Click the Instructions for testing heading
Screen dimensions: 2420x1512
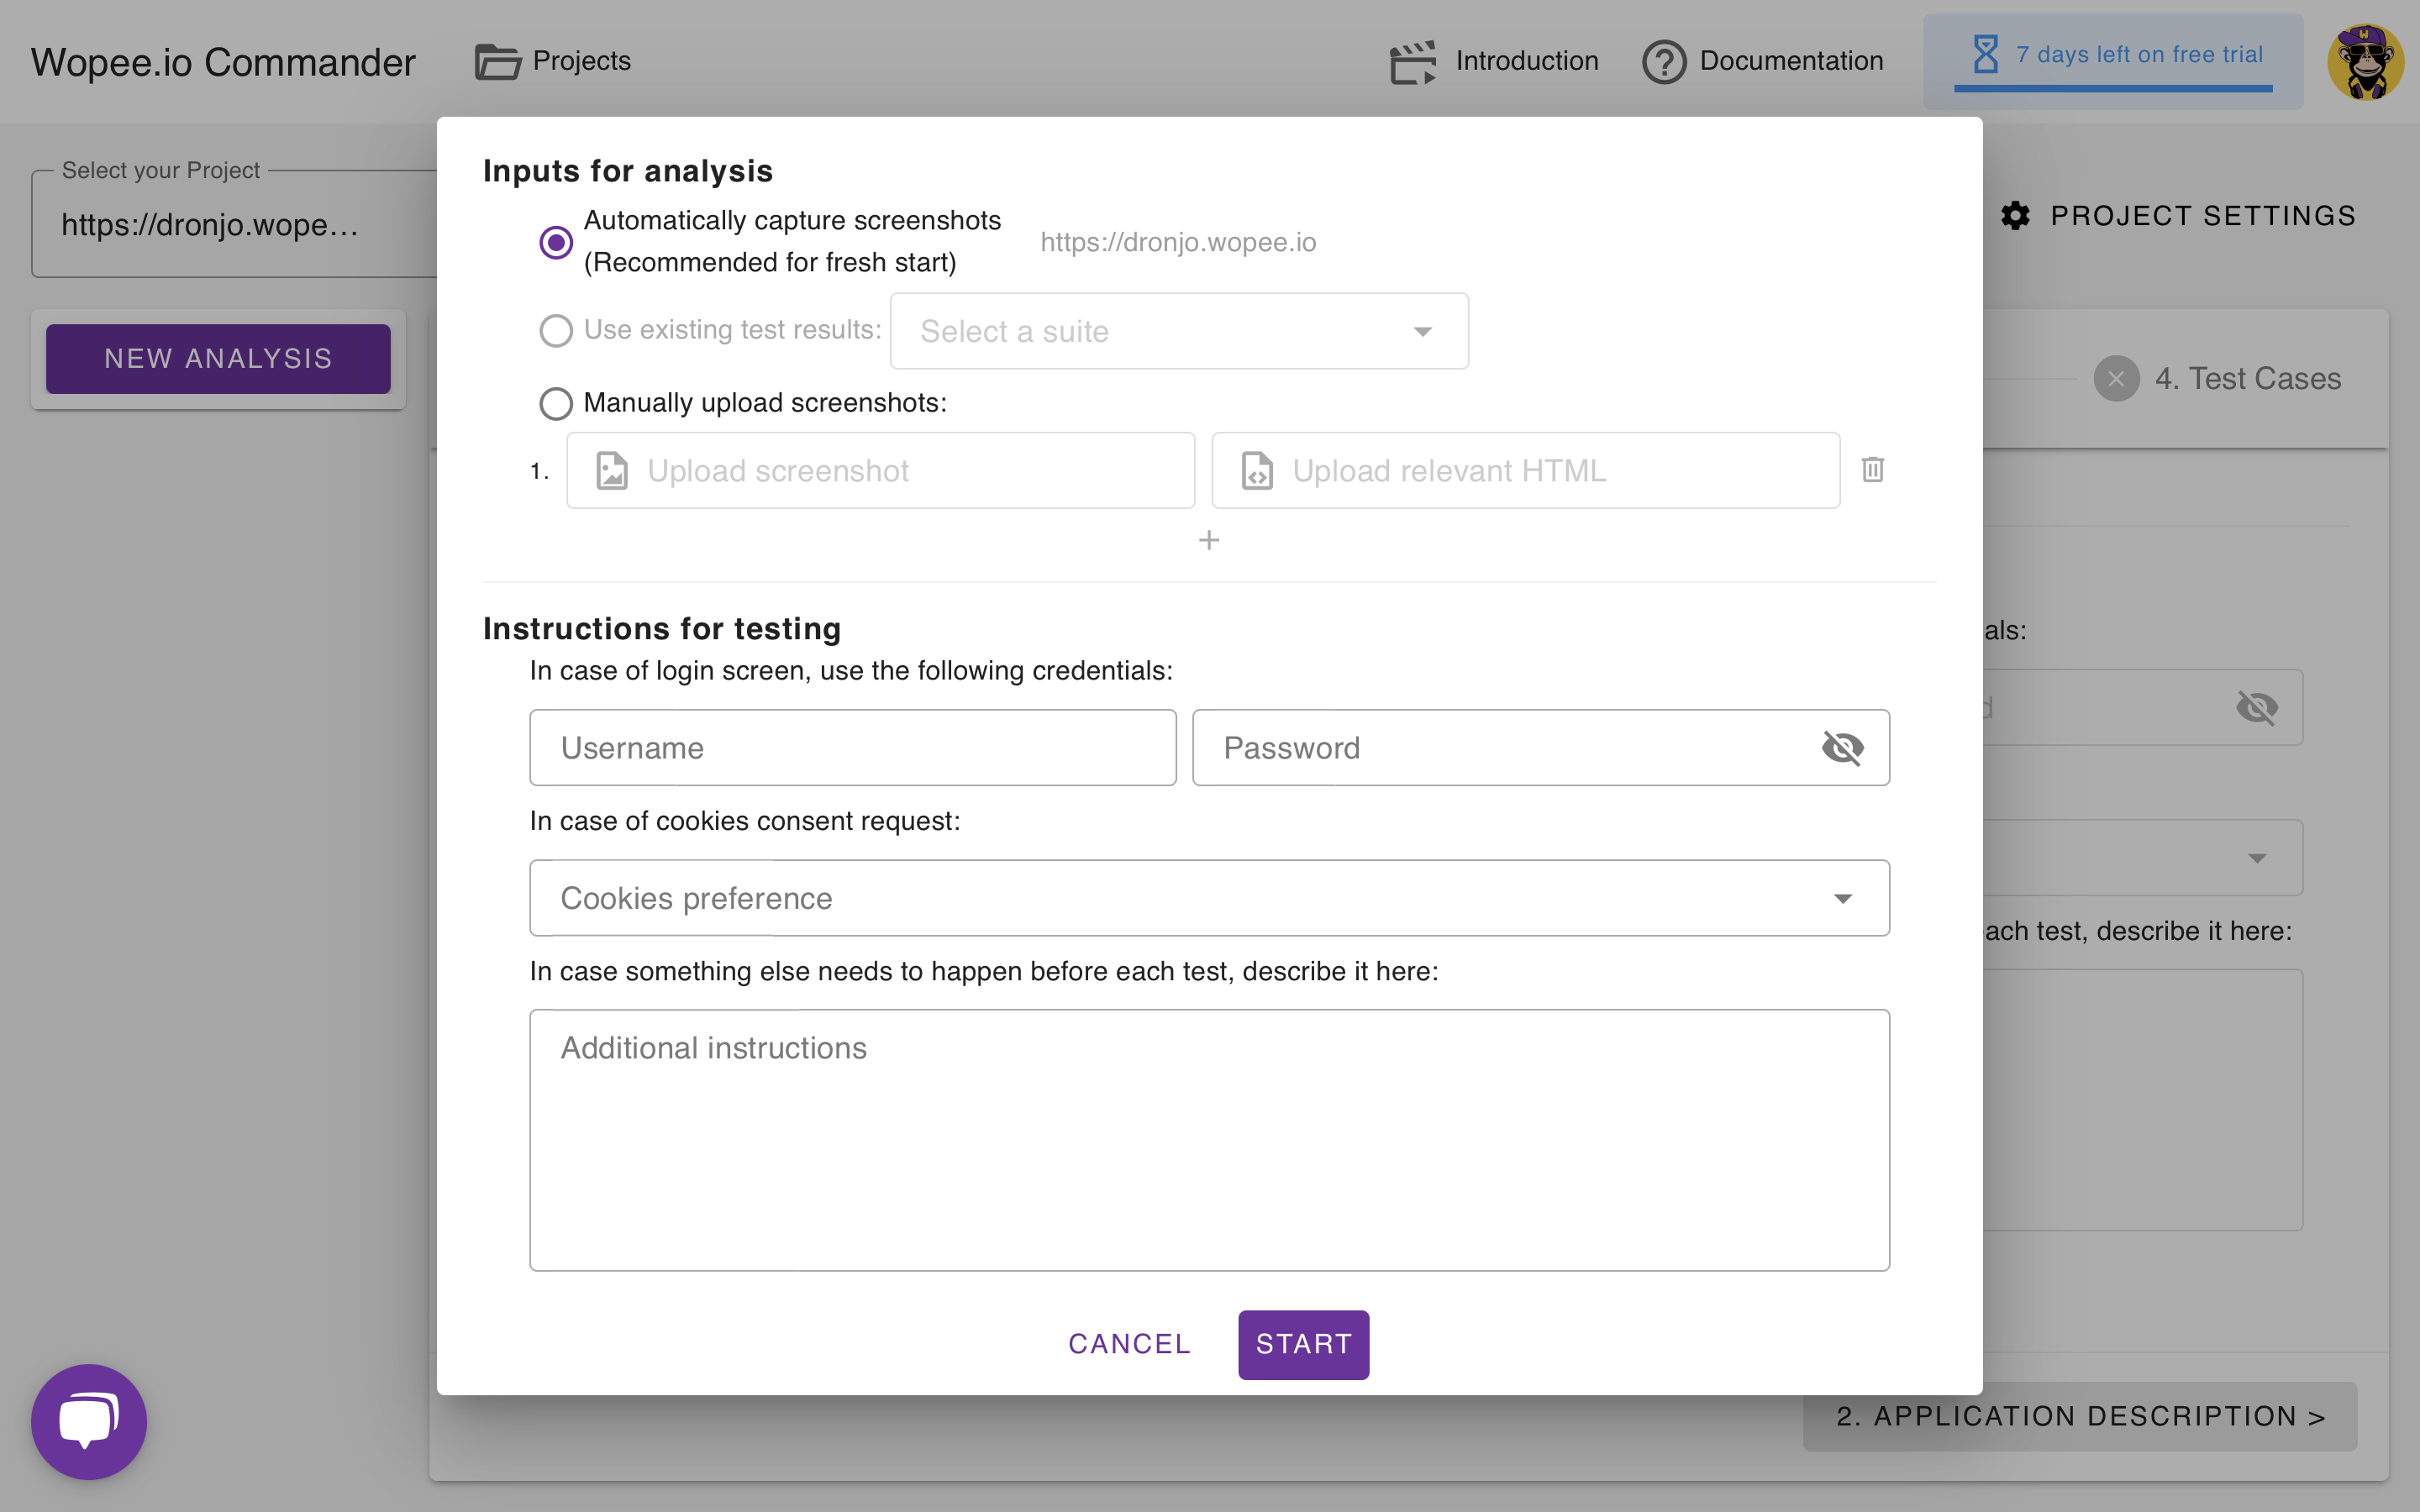pyautogui.click(x=662, y=628)
